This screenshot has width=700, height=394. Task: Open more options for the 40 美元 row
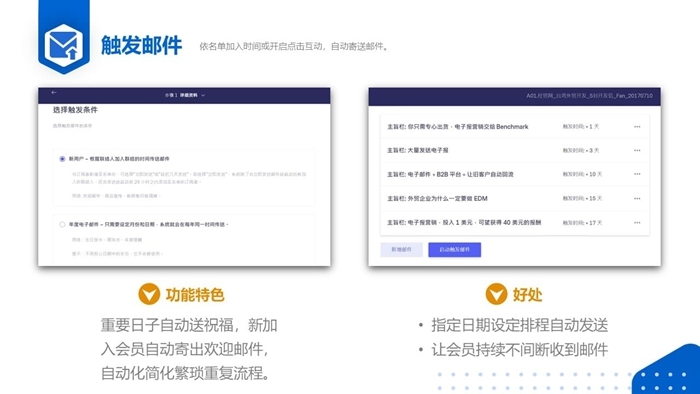tap(637, 222)
